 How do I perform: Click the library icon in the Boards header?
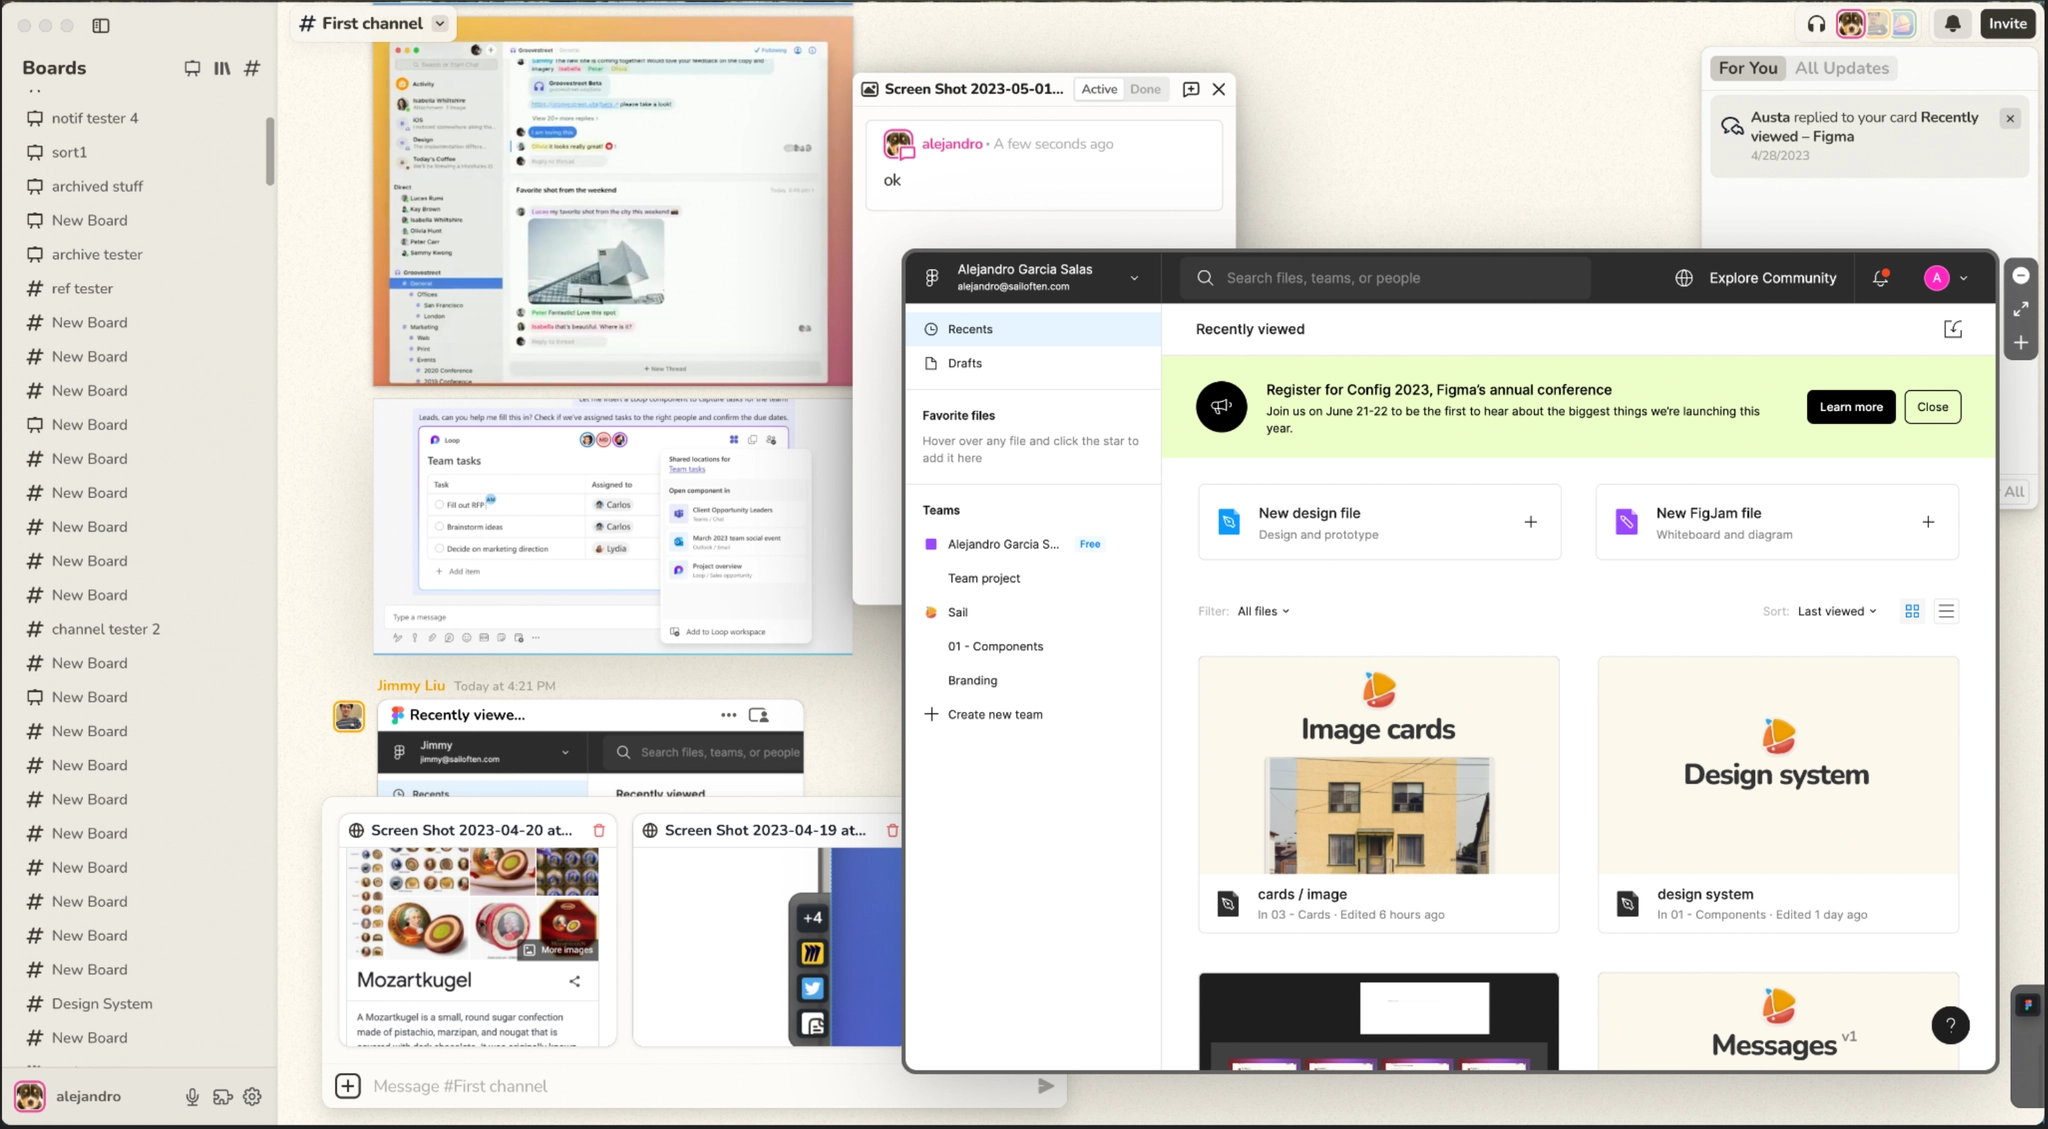tap(222, 68)
